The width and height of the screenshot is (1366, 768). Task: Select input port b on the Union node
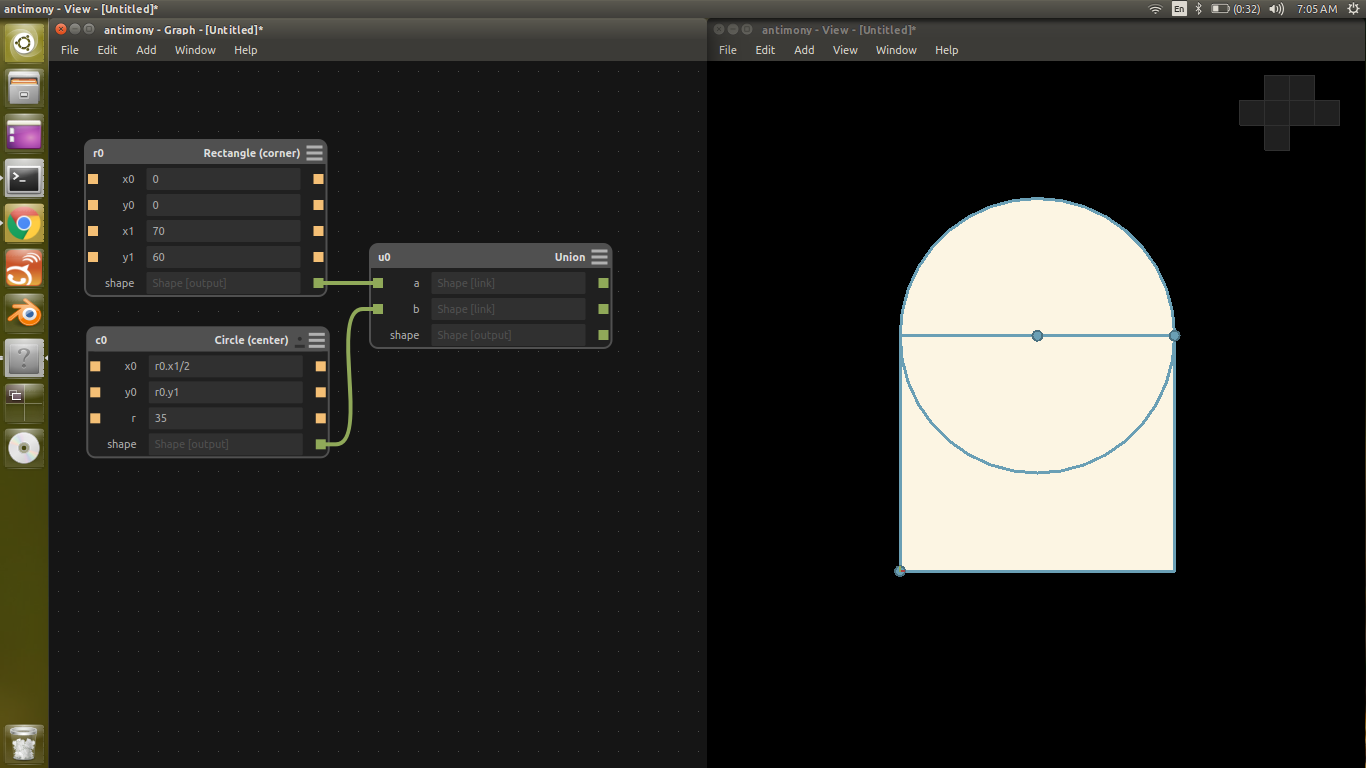coord(379,309)
